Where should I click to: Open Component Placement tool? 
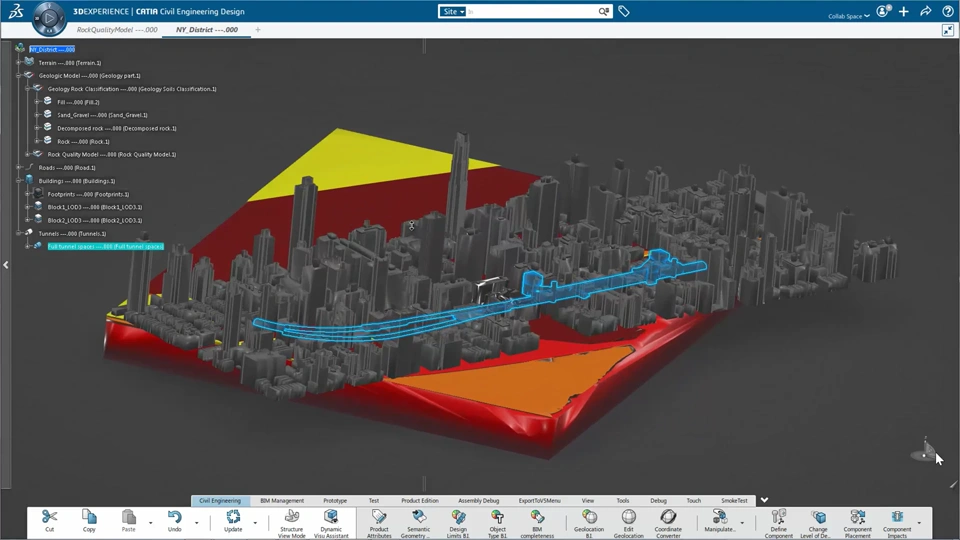tap(858, 517)
